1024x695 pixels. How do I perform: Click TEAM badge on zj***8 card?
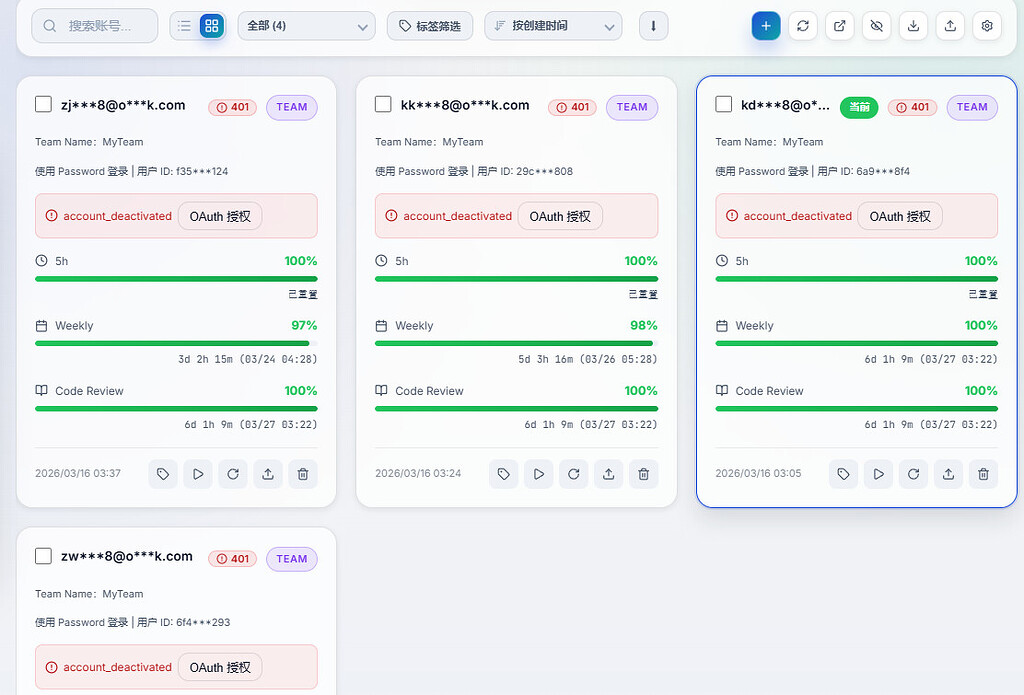coord(292,107)
